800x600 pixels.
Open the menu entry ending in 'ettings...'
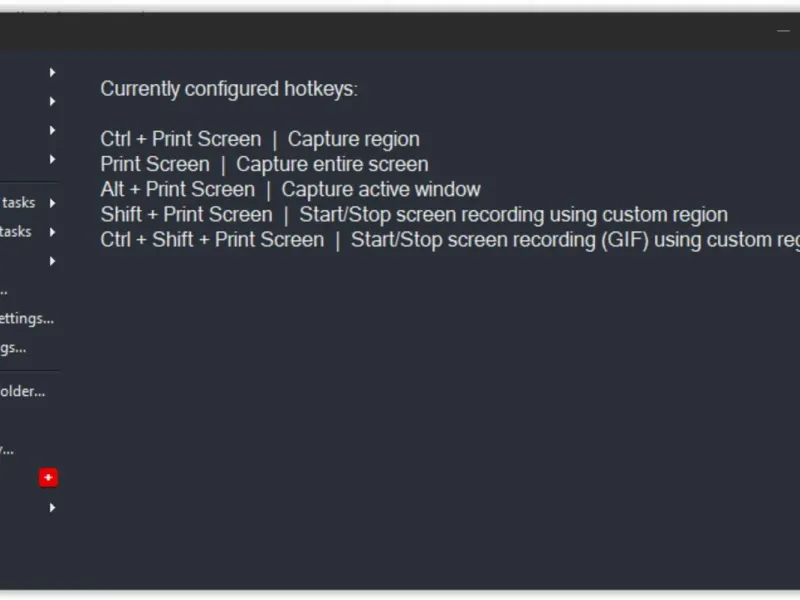(x=26, y=319)
